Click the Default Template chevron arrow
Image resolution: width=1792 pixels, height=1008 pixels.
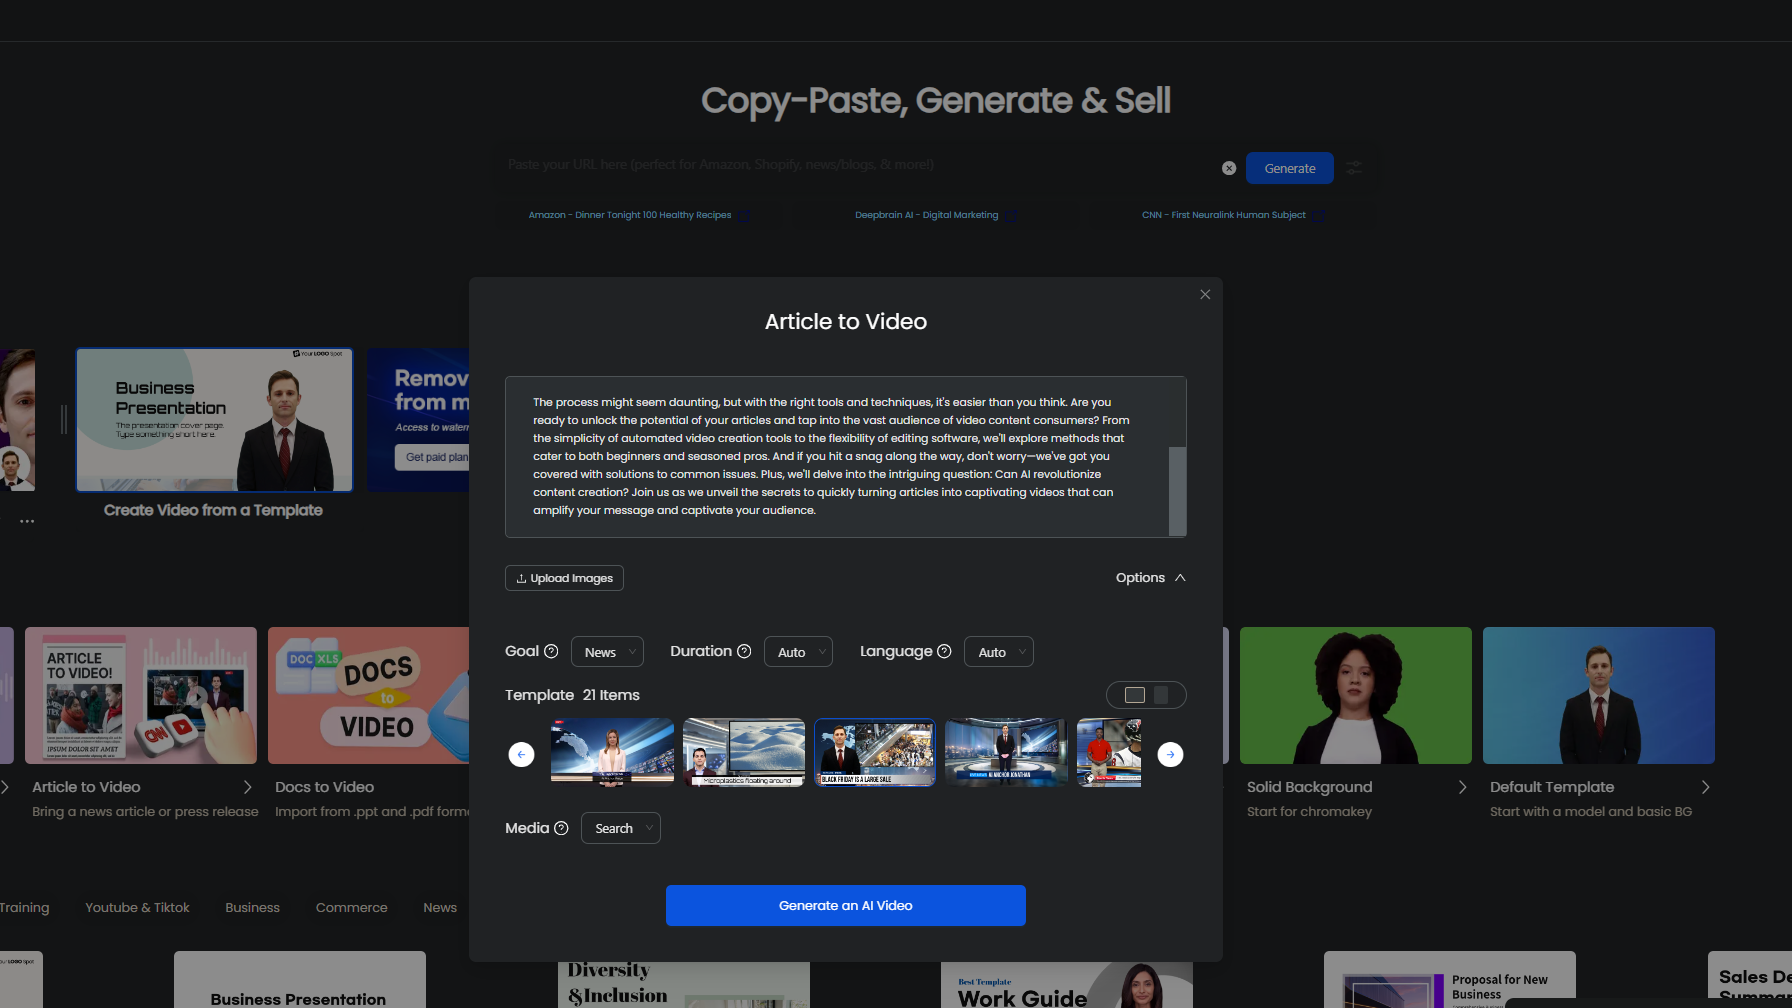(1705, 788)
